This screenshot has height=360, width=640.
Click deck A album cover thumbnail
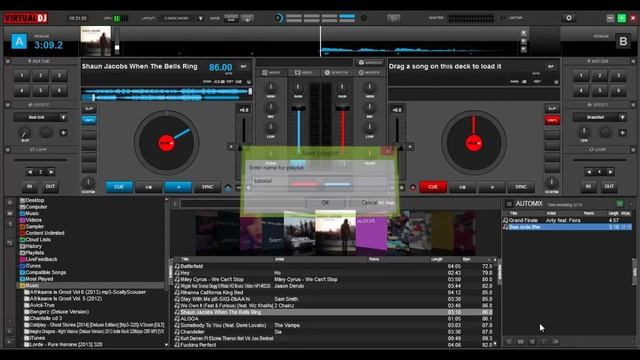96,41
